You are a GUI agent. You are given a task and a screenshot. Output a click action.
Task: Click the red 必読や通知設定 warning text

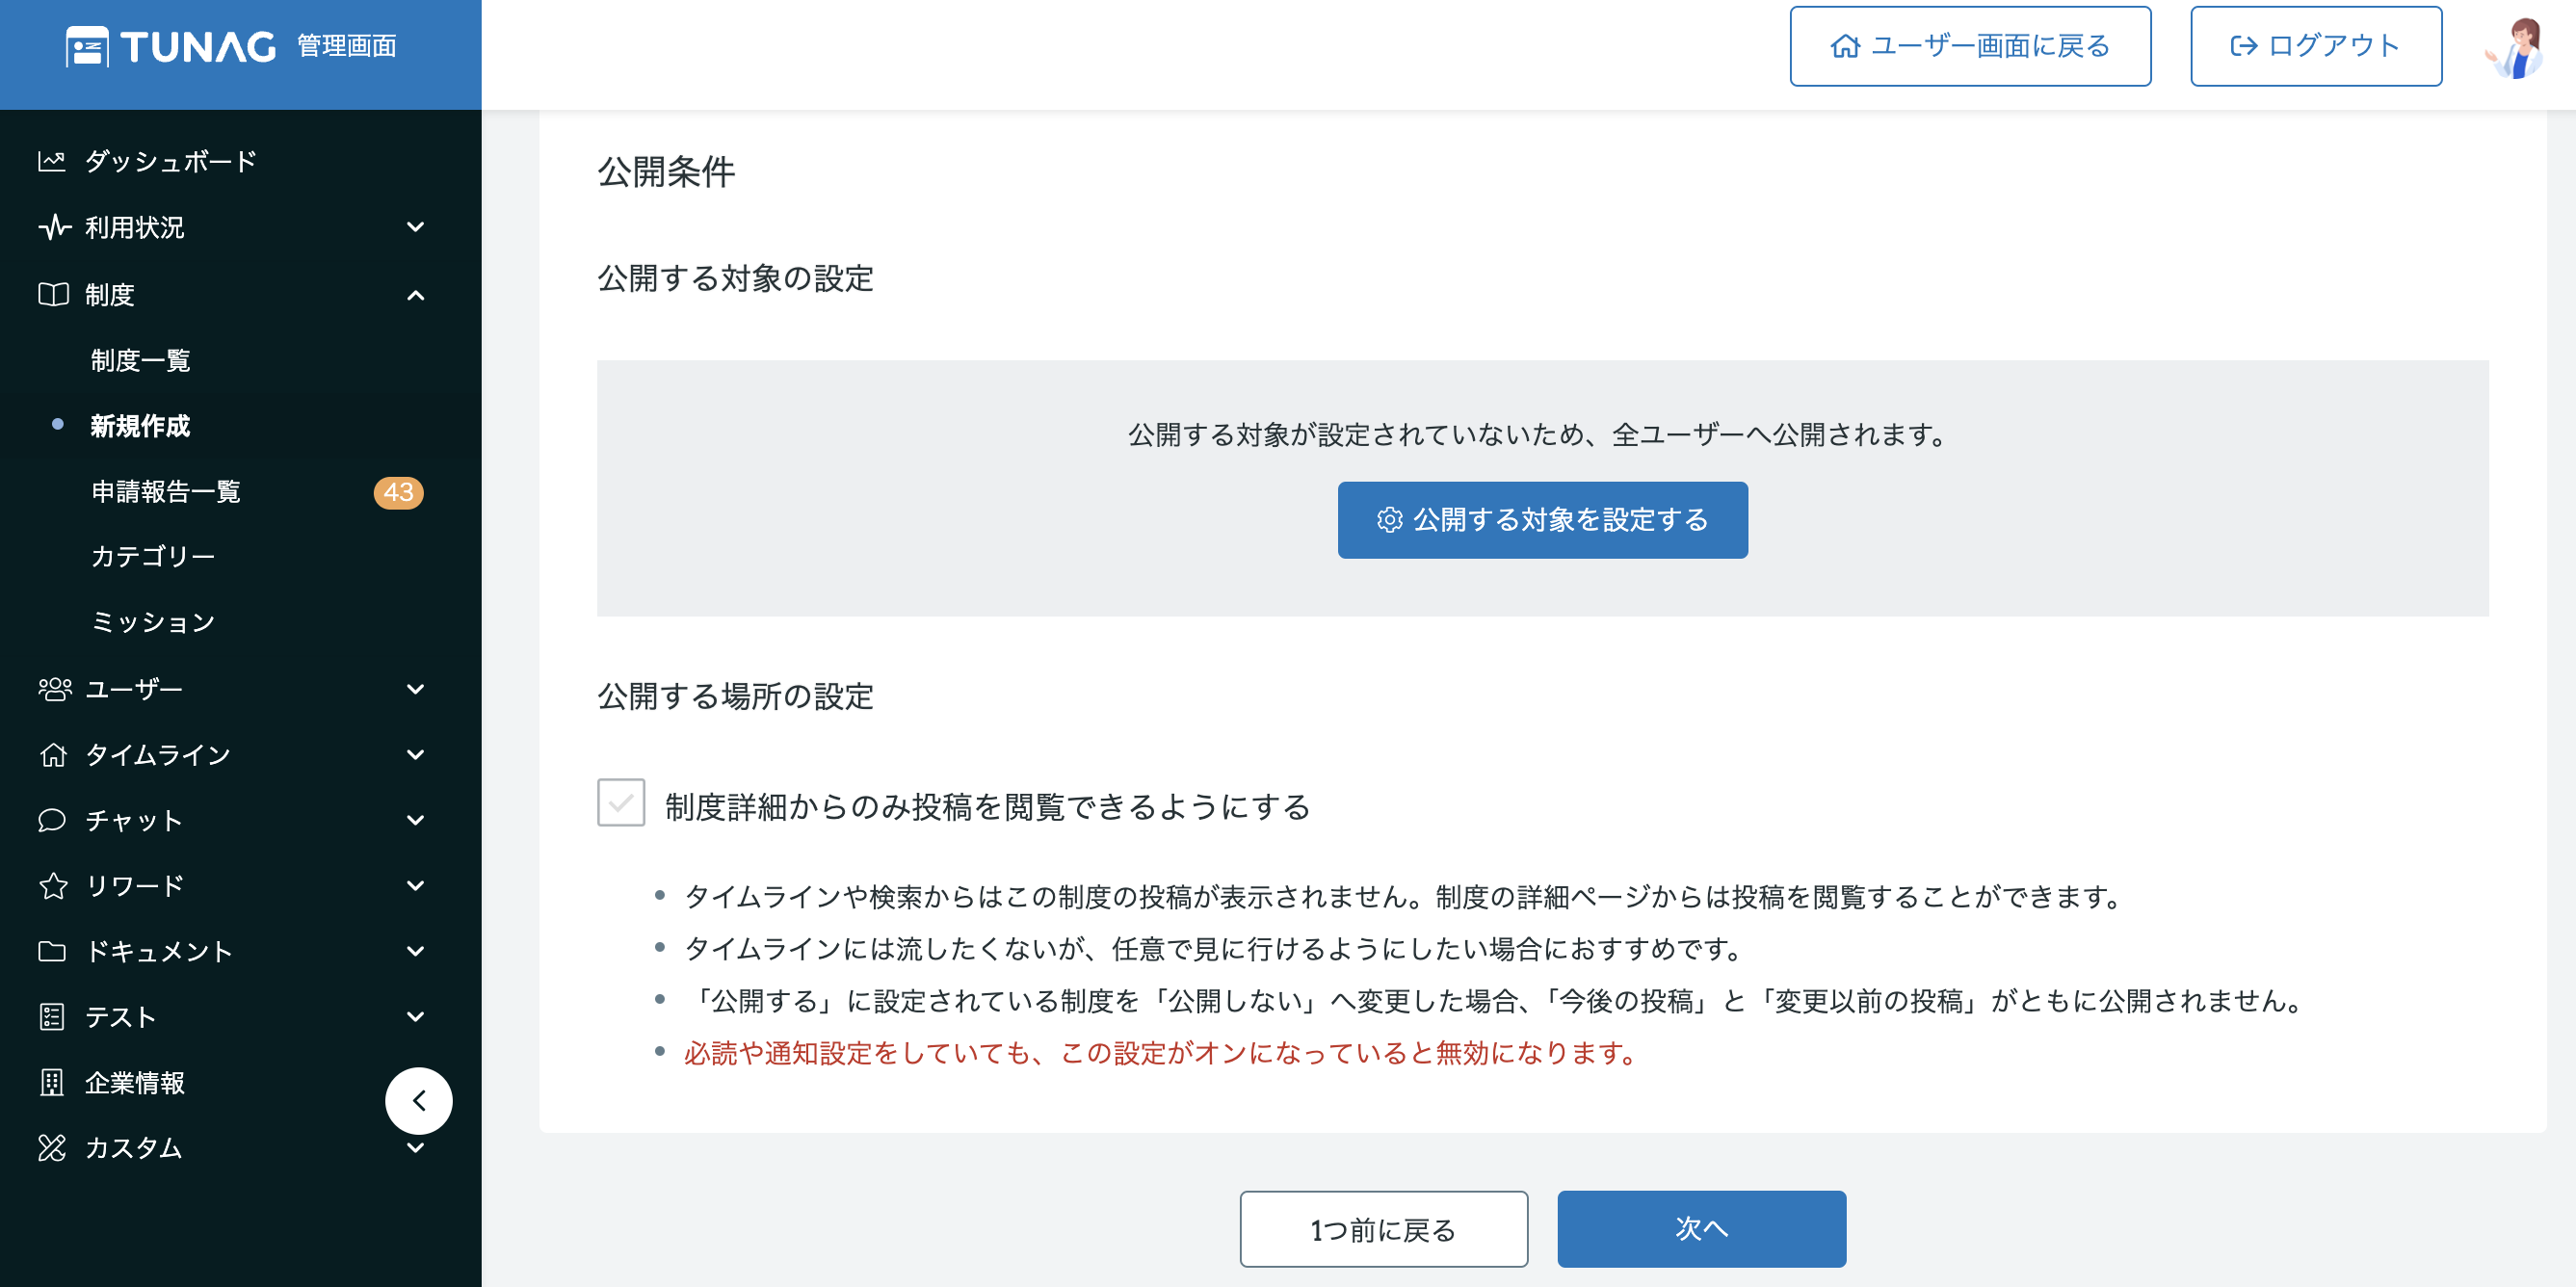tap(1160, 1053)
